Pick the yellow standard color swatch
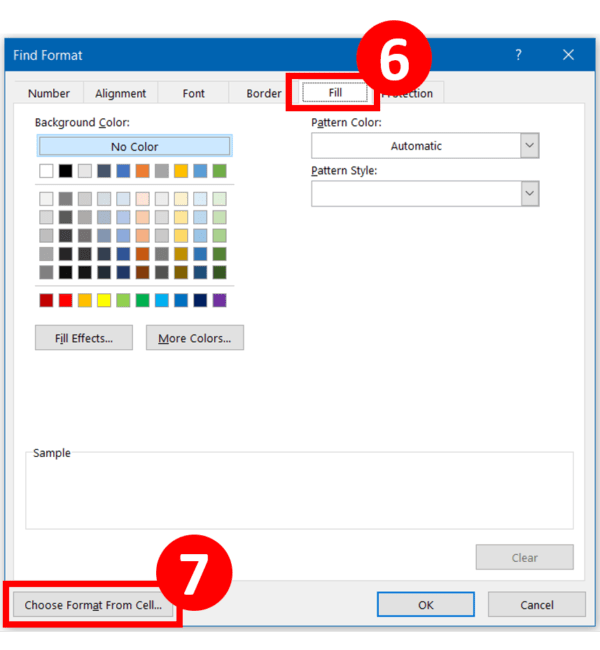600x650 pixels. (x=104, y=300)
